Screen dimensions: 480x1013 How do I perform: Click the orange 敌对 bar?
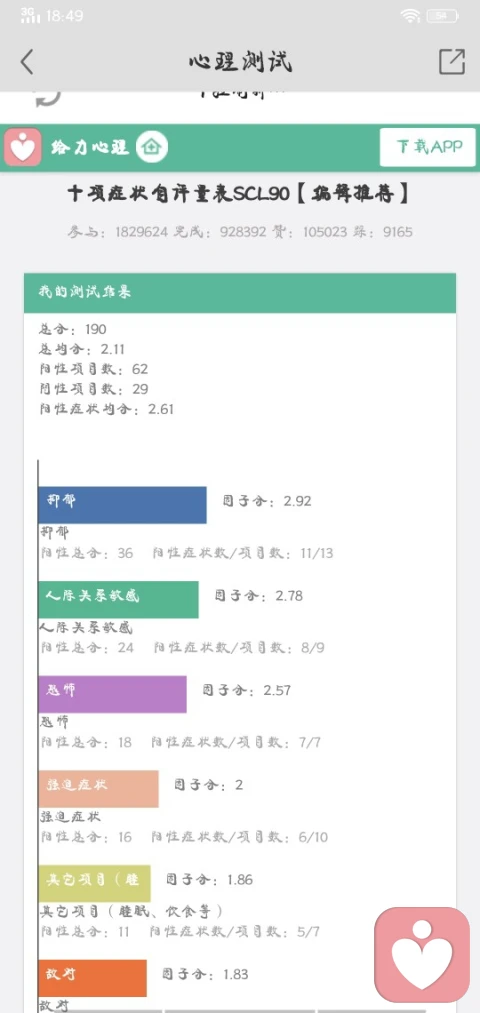(x=92, y=977)
